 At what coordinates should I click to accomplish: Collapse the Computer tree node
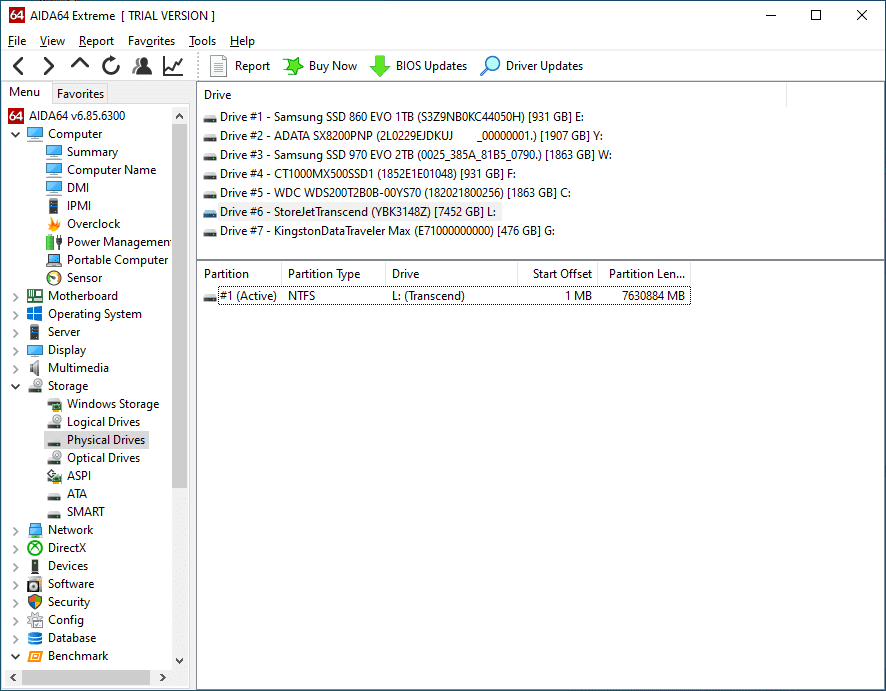[x=16, y=134]
